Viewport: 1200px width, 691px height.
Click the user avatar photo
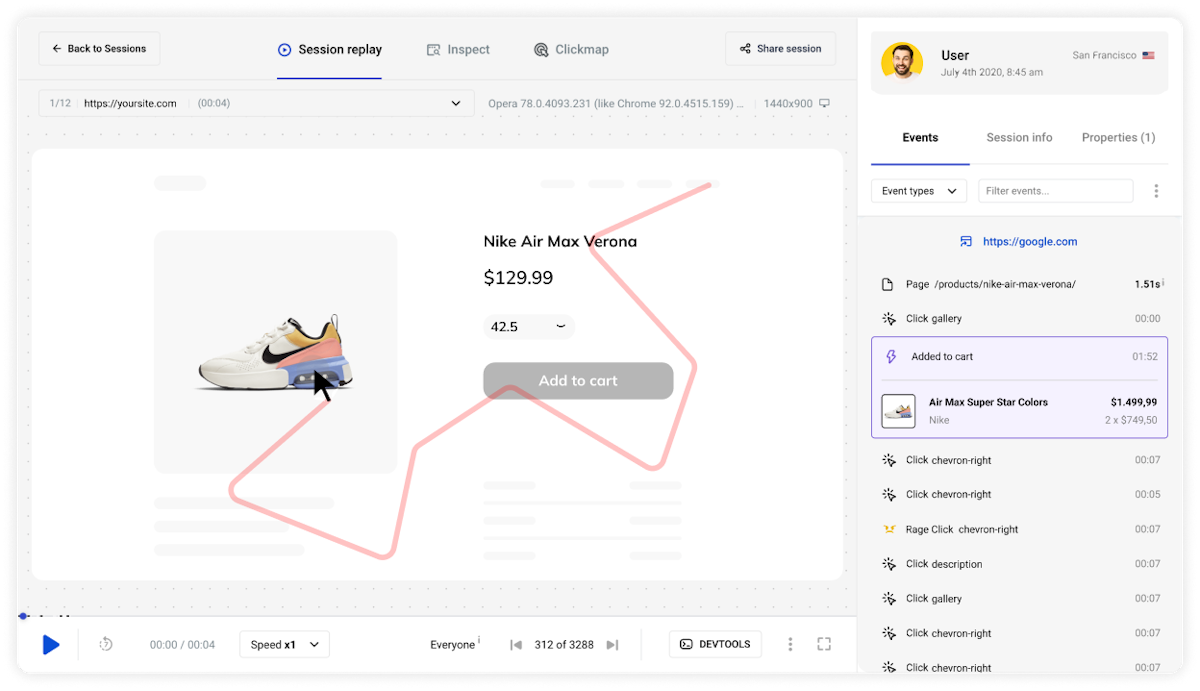(x=901, y=62)
